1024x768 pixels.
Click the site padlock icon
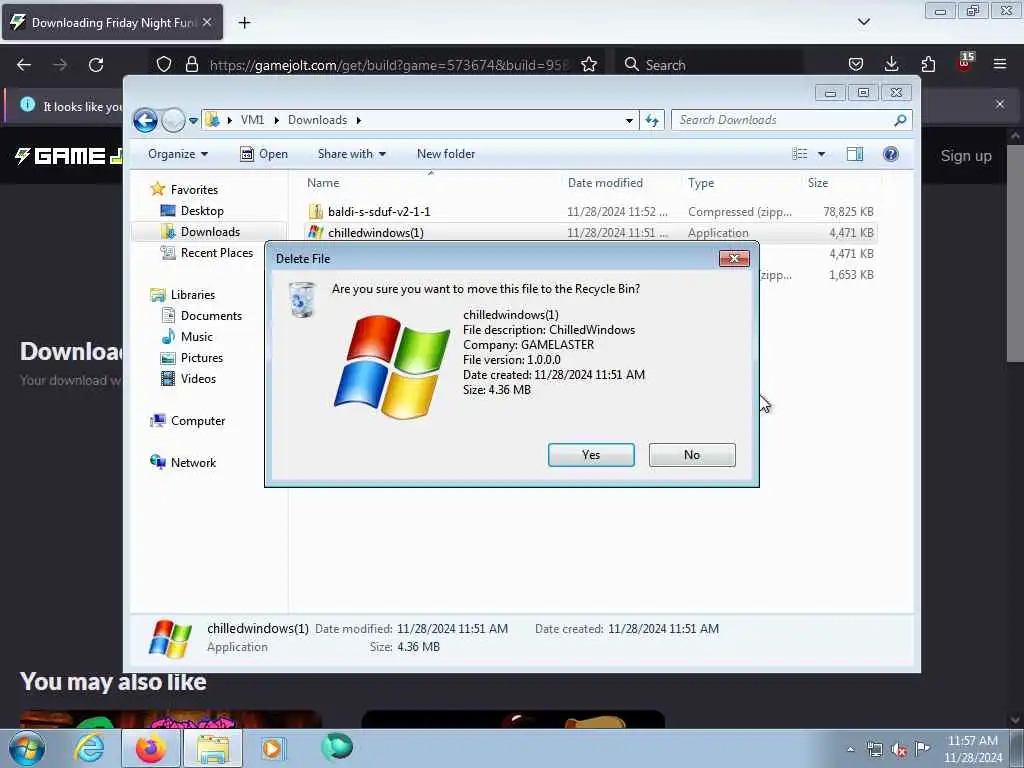pyautogui.click(x=191, y=64)
